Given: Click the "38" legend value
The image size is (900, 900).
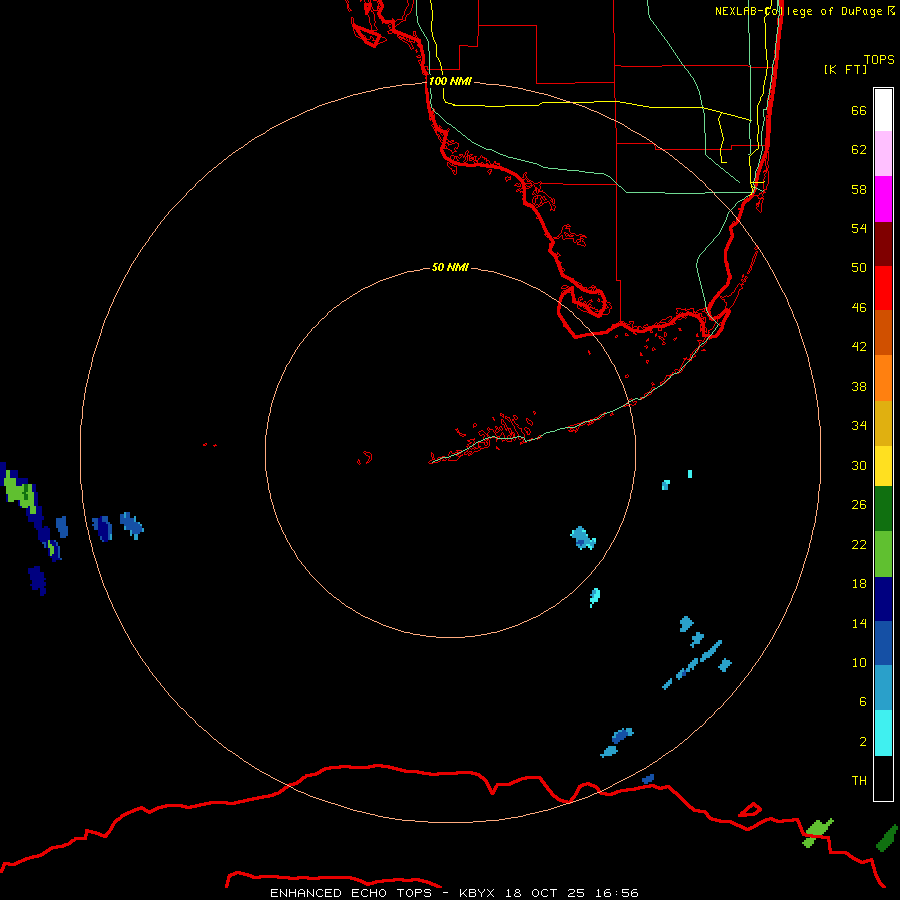Looking at the screenshot, I should point(859,387).
